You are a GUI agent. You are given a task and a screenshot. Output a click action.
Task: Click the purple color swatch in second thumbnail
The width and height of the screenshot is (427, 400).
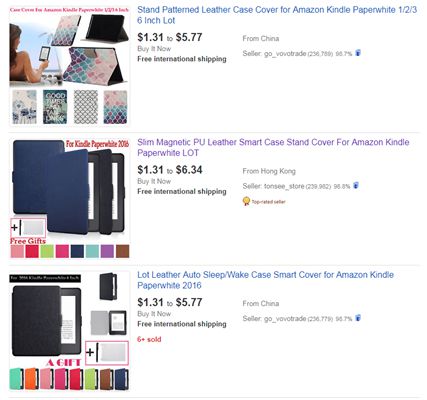(107, 251)
